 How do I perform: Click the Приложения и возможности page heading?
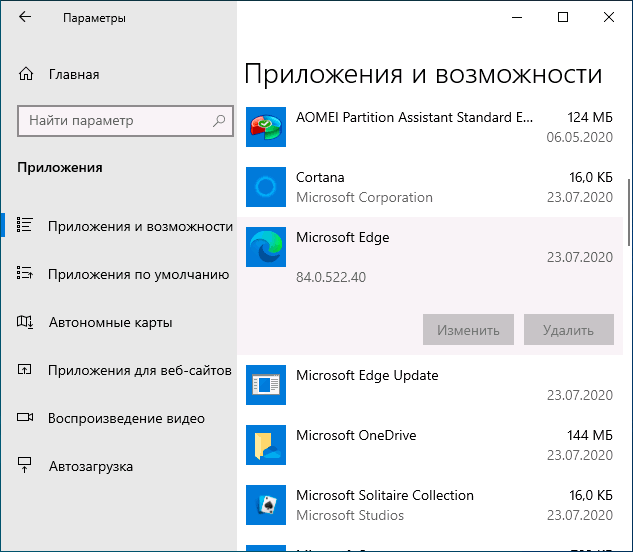423,74
